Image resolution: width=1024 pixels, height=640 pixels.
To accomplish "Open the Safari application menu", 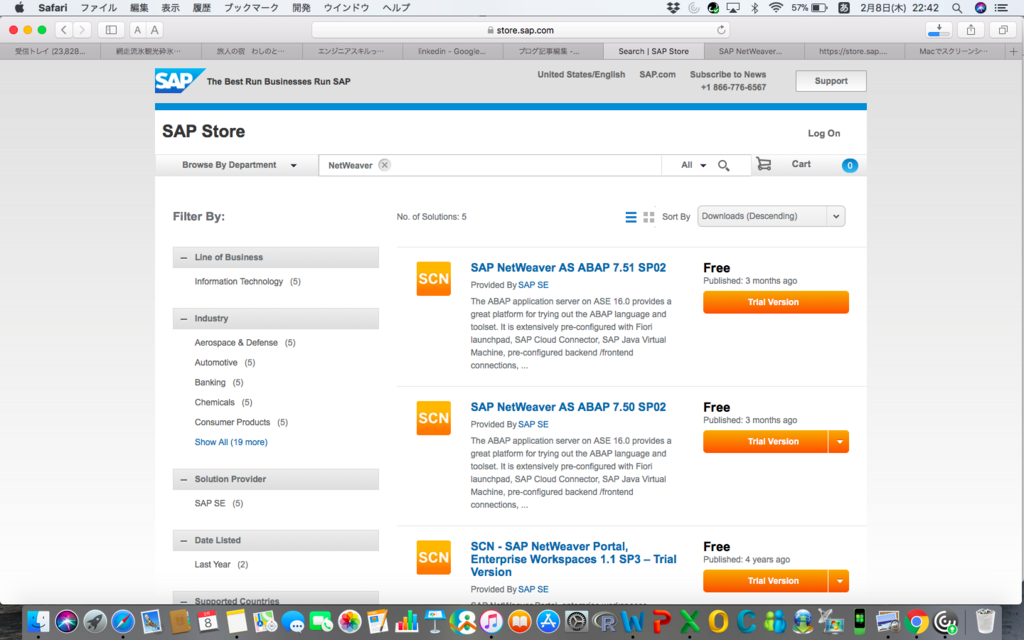I will tap(52, 8).
